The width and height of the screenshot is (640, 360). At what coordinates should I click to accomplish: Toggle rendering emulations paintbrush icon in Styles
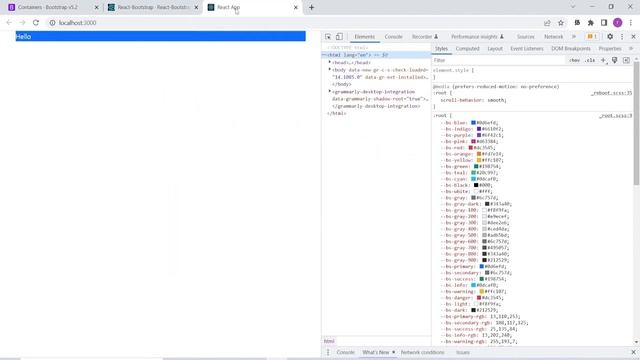point(615,60)
